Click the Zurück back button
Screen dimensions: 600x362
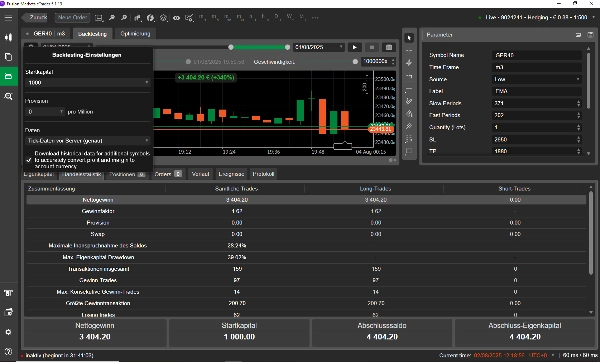[35, 18]
